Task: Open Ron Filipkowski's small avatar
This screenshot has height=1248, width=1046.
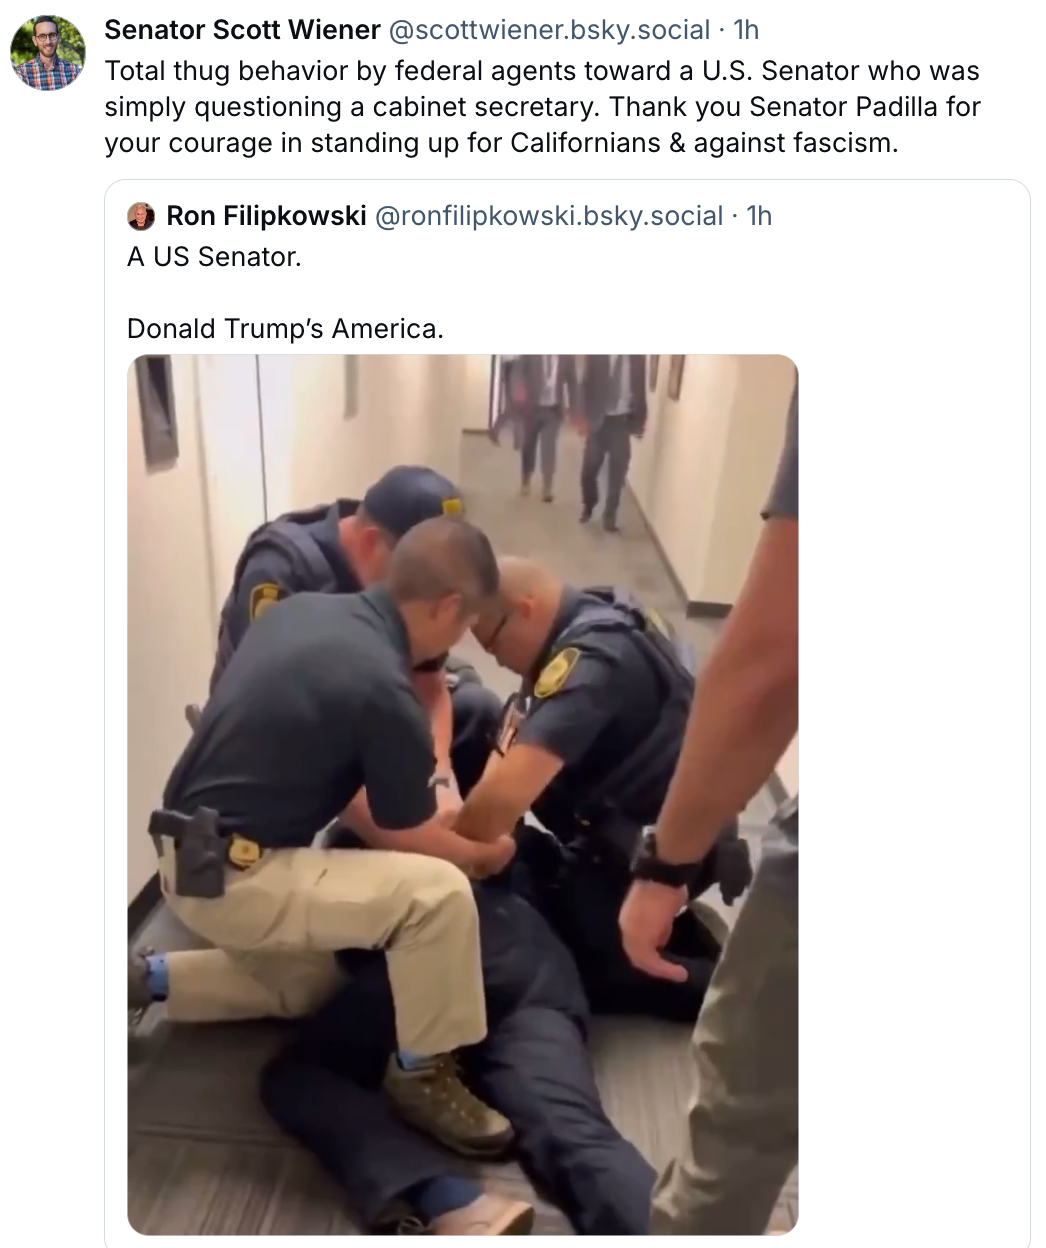Action: (x=141, y=216)
